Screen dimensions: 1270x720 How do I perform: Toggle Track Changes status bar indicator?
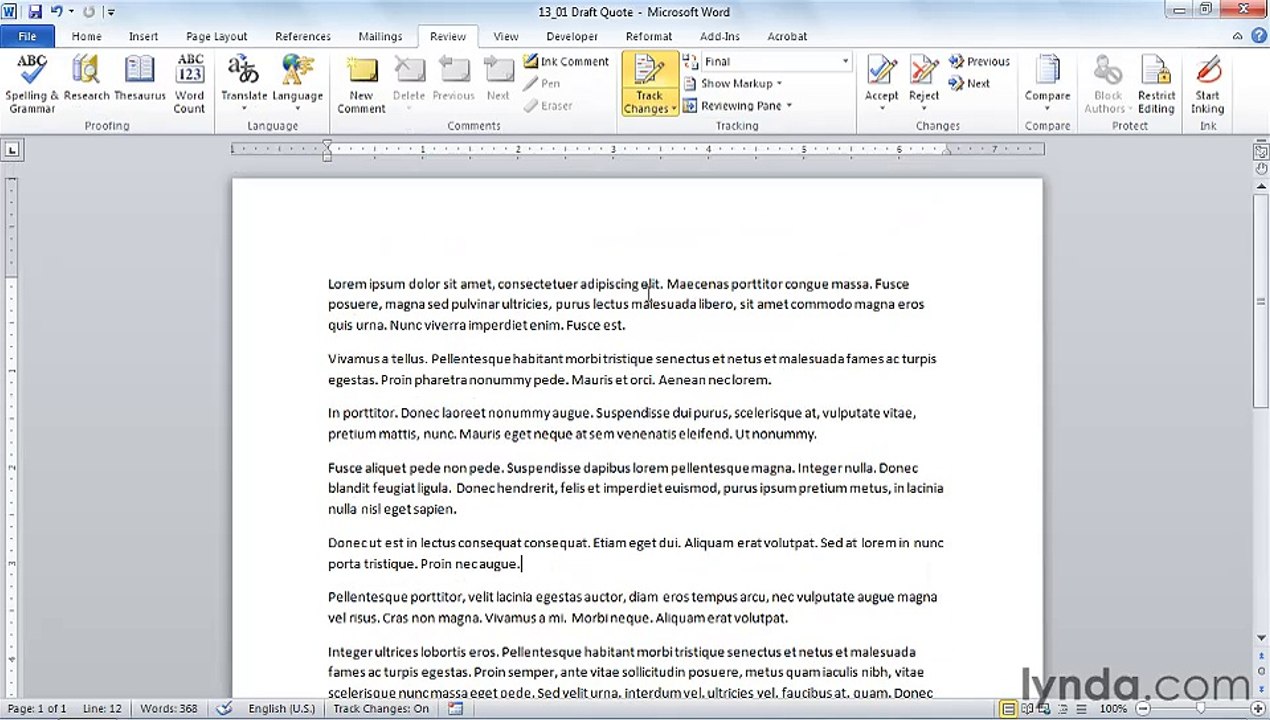pos(381,708)
